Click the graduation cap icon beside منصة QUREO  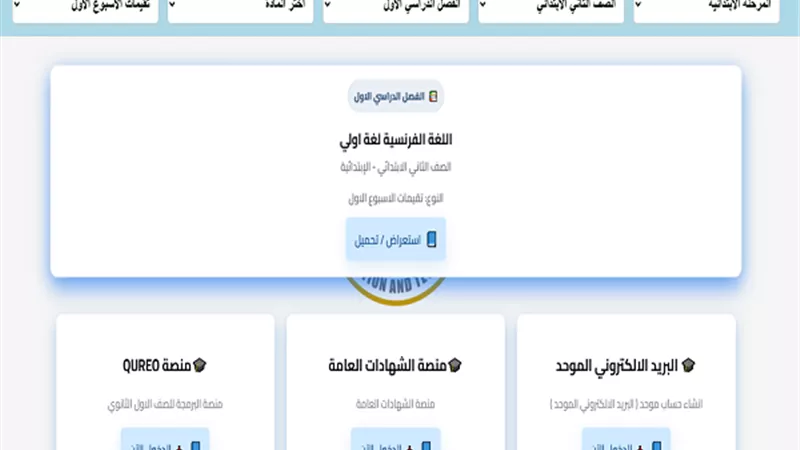[x=199, y=365]
